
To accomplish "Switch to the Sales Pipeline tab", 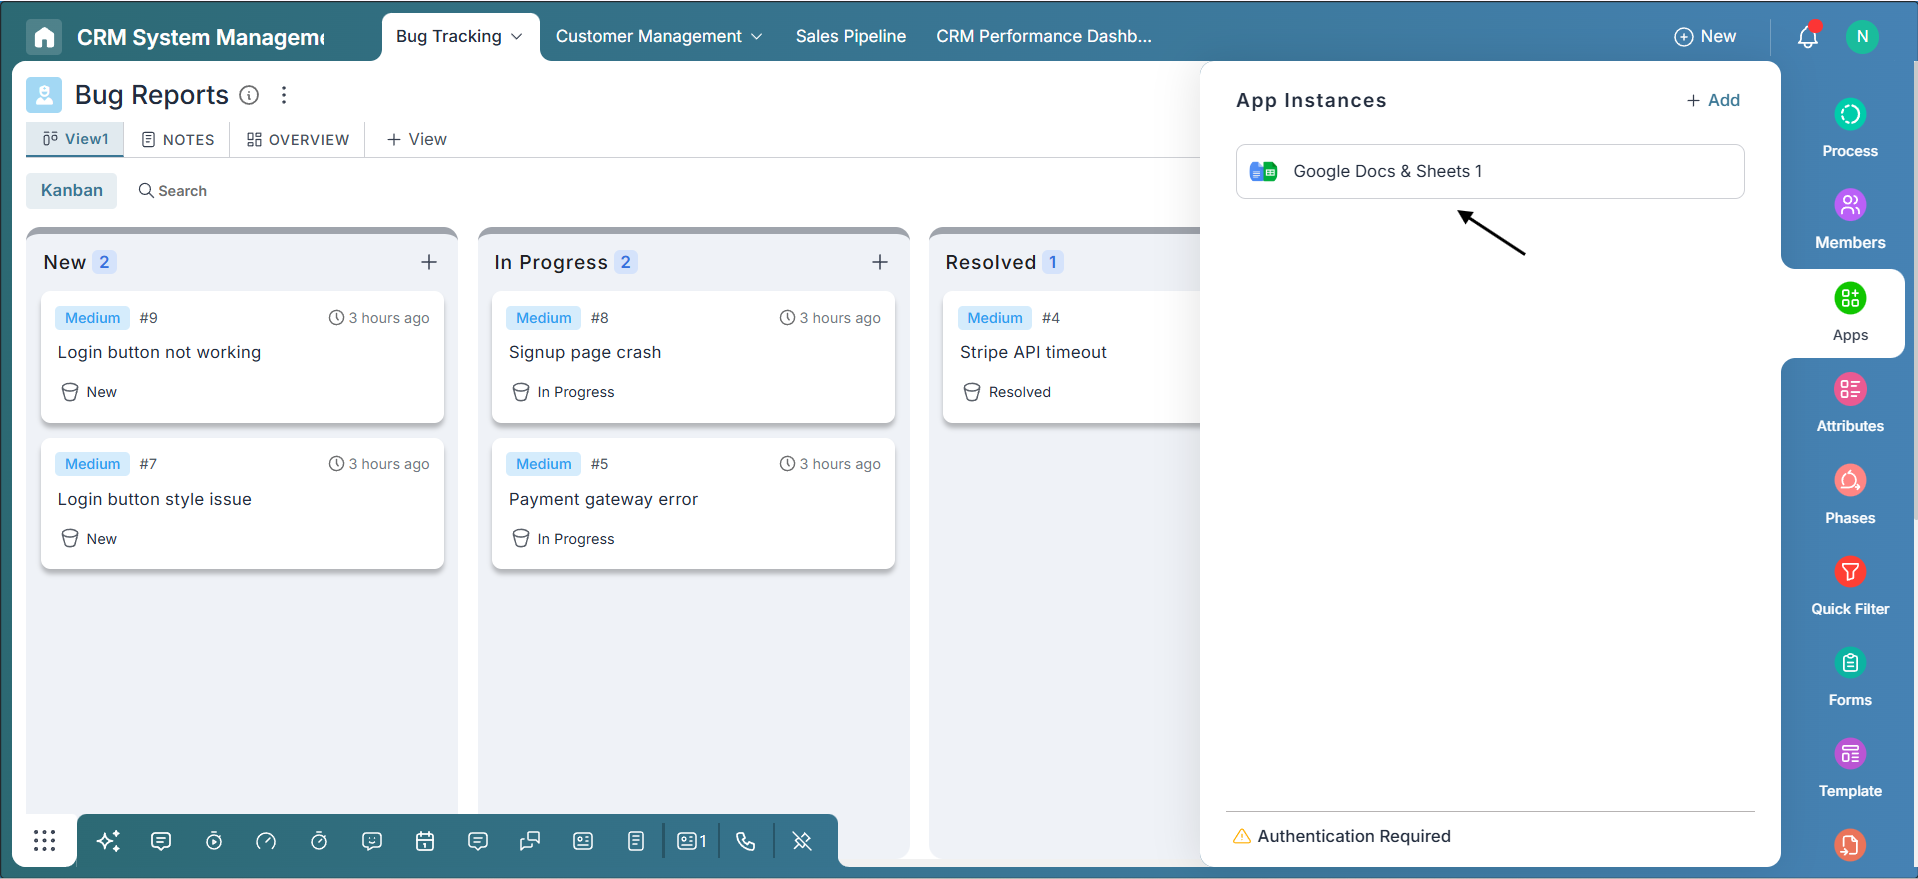I will [x=851, y=37].
